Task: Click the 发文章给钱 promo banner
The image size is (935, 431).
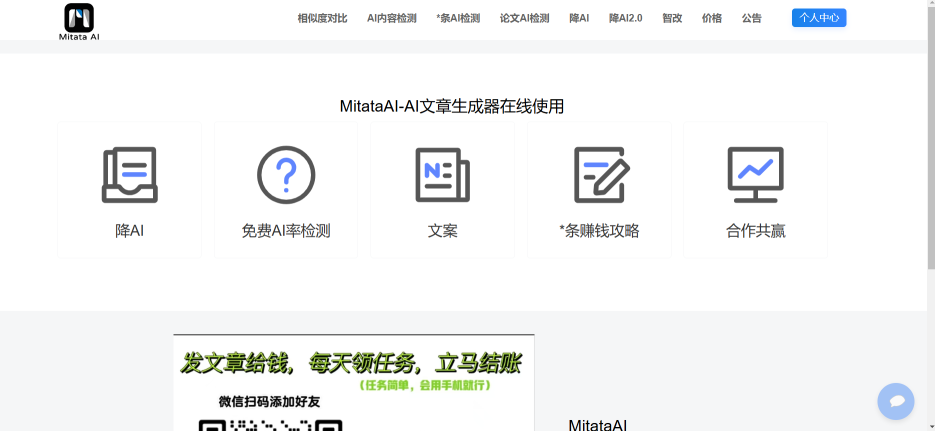Action: [x=354, y=382]
